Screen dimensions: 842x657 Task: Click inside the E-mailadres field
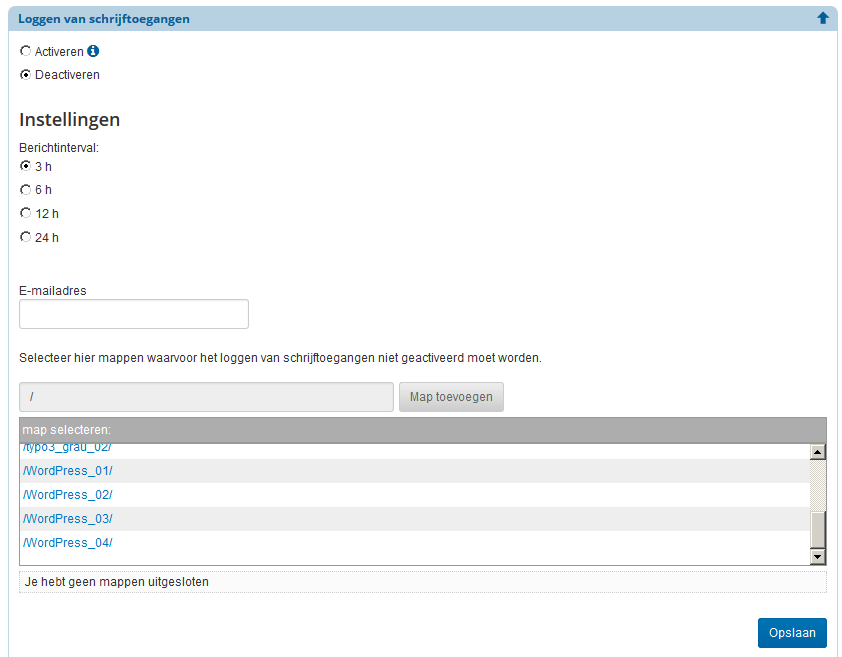click(x=133, y=313)
